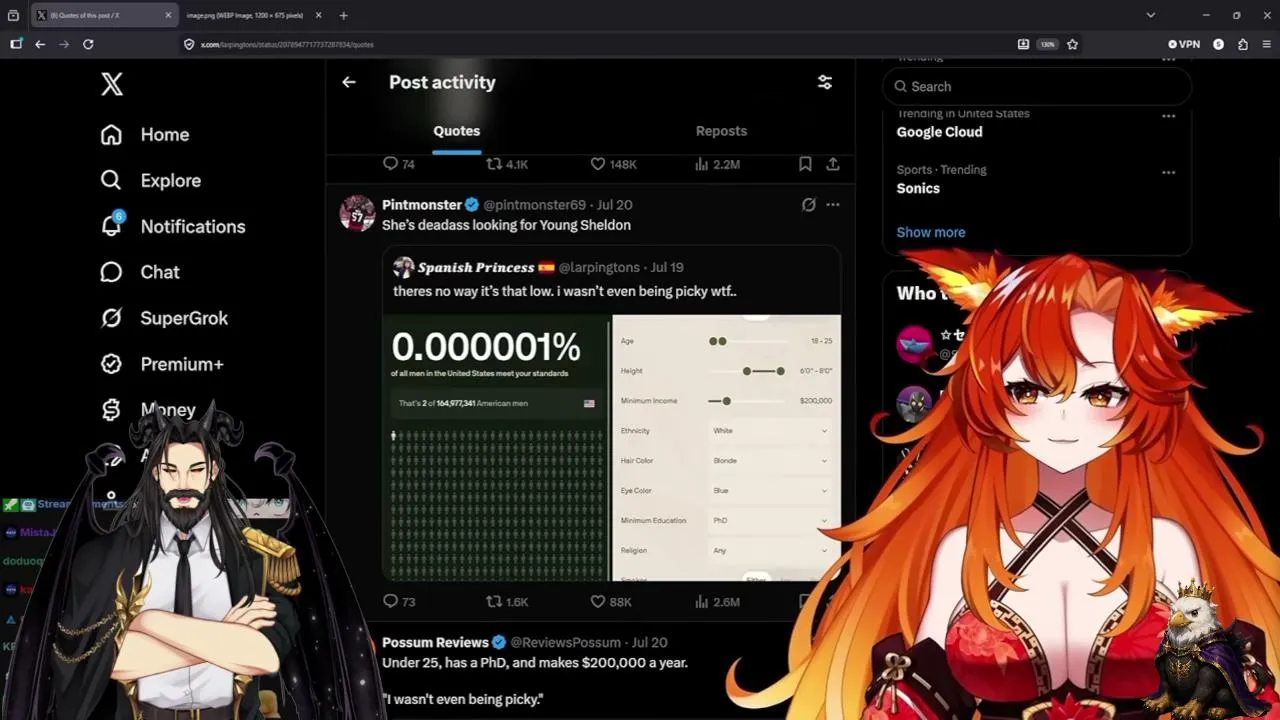Open the browser extensions icon
Viewport: 1280px width, 720px height.
[x=1243, y=44]
